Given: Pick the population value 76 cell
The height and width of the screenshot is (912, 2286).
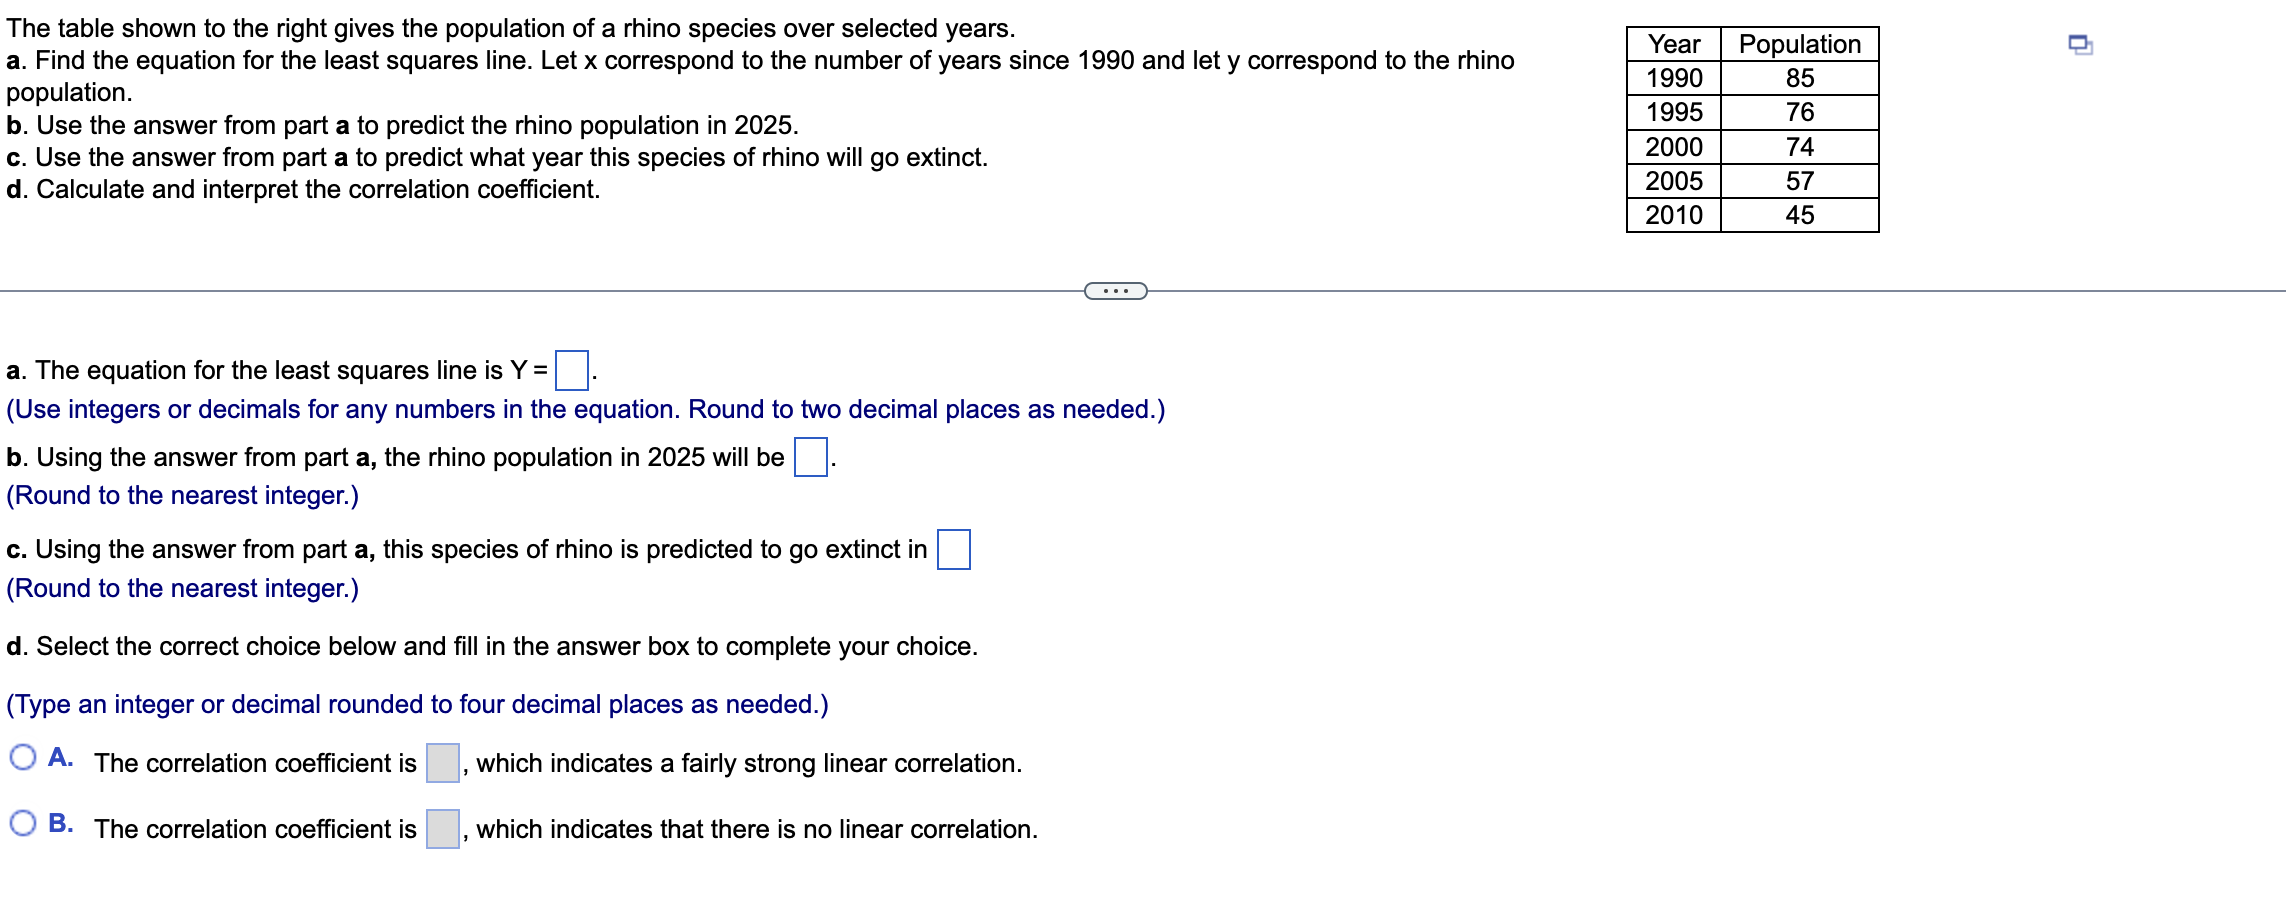Looking at the screenshot, I should click(1800, 112).
